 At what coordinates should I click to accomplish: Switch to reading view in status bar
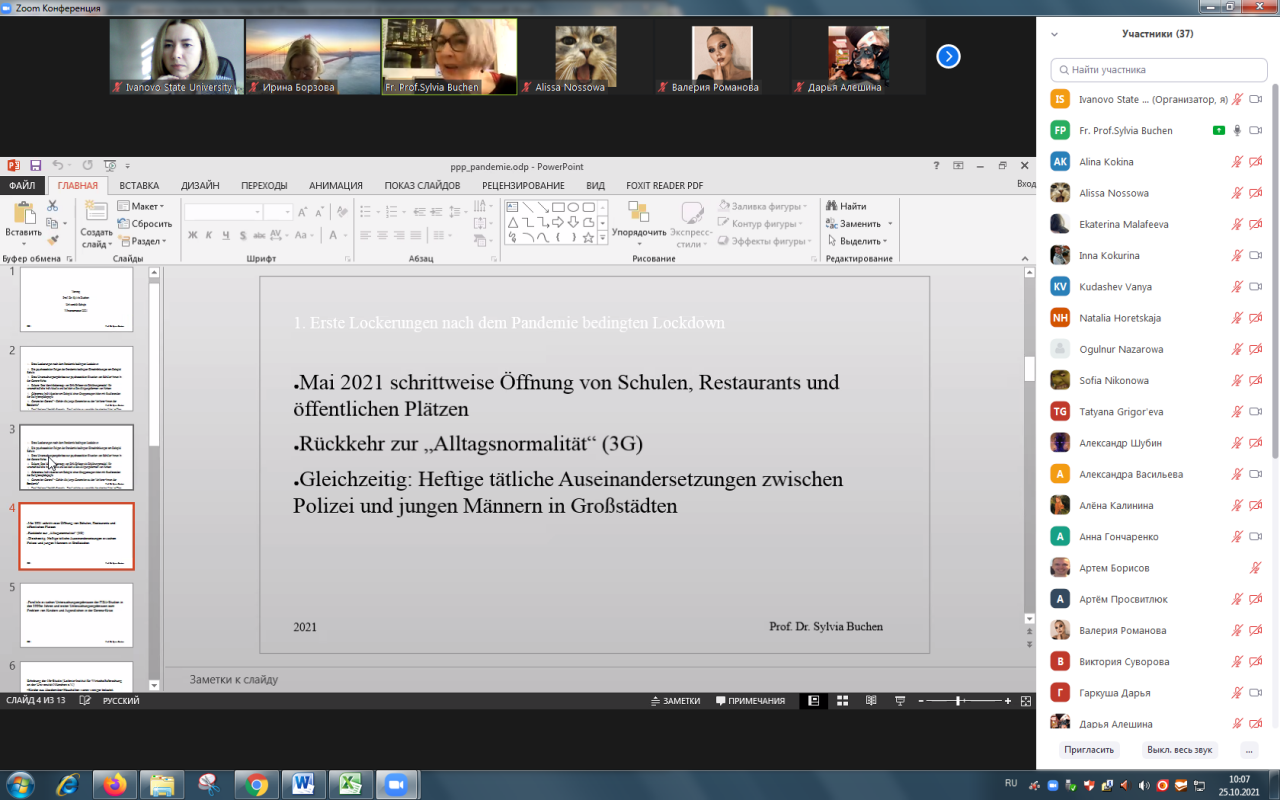pyautogui.click(x=871, y=701)
